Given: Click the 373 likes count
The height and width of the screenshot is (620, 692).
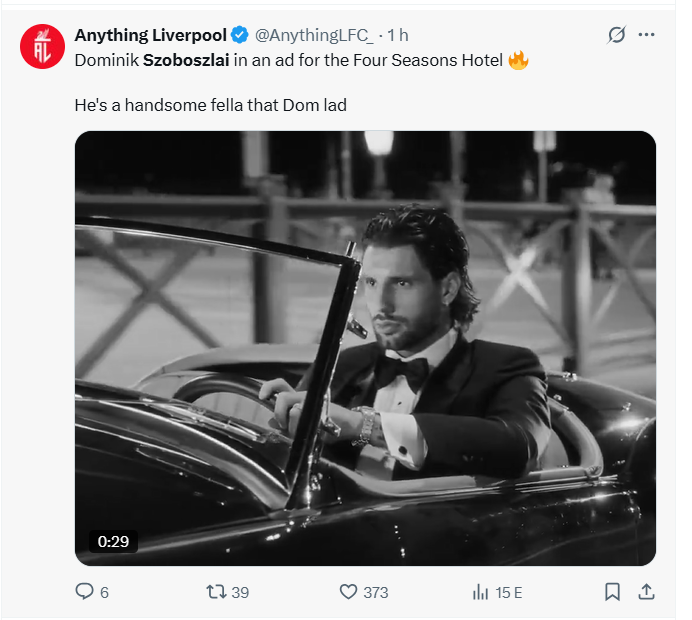Looking at the screenshot, I should (x=375, y=593).
